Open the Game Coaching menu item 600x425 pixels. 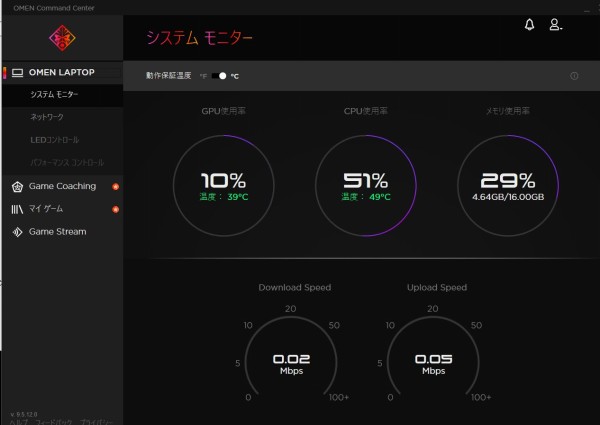[x=62, y=187]
